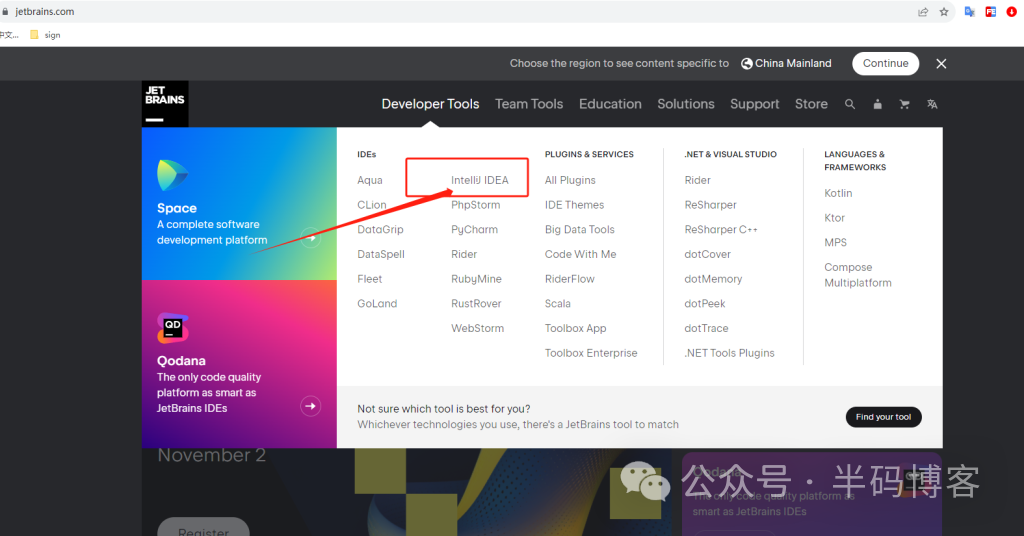Open the Aqua link
Viewport: 1024px width, 536px height.
[x=370, y=180]
